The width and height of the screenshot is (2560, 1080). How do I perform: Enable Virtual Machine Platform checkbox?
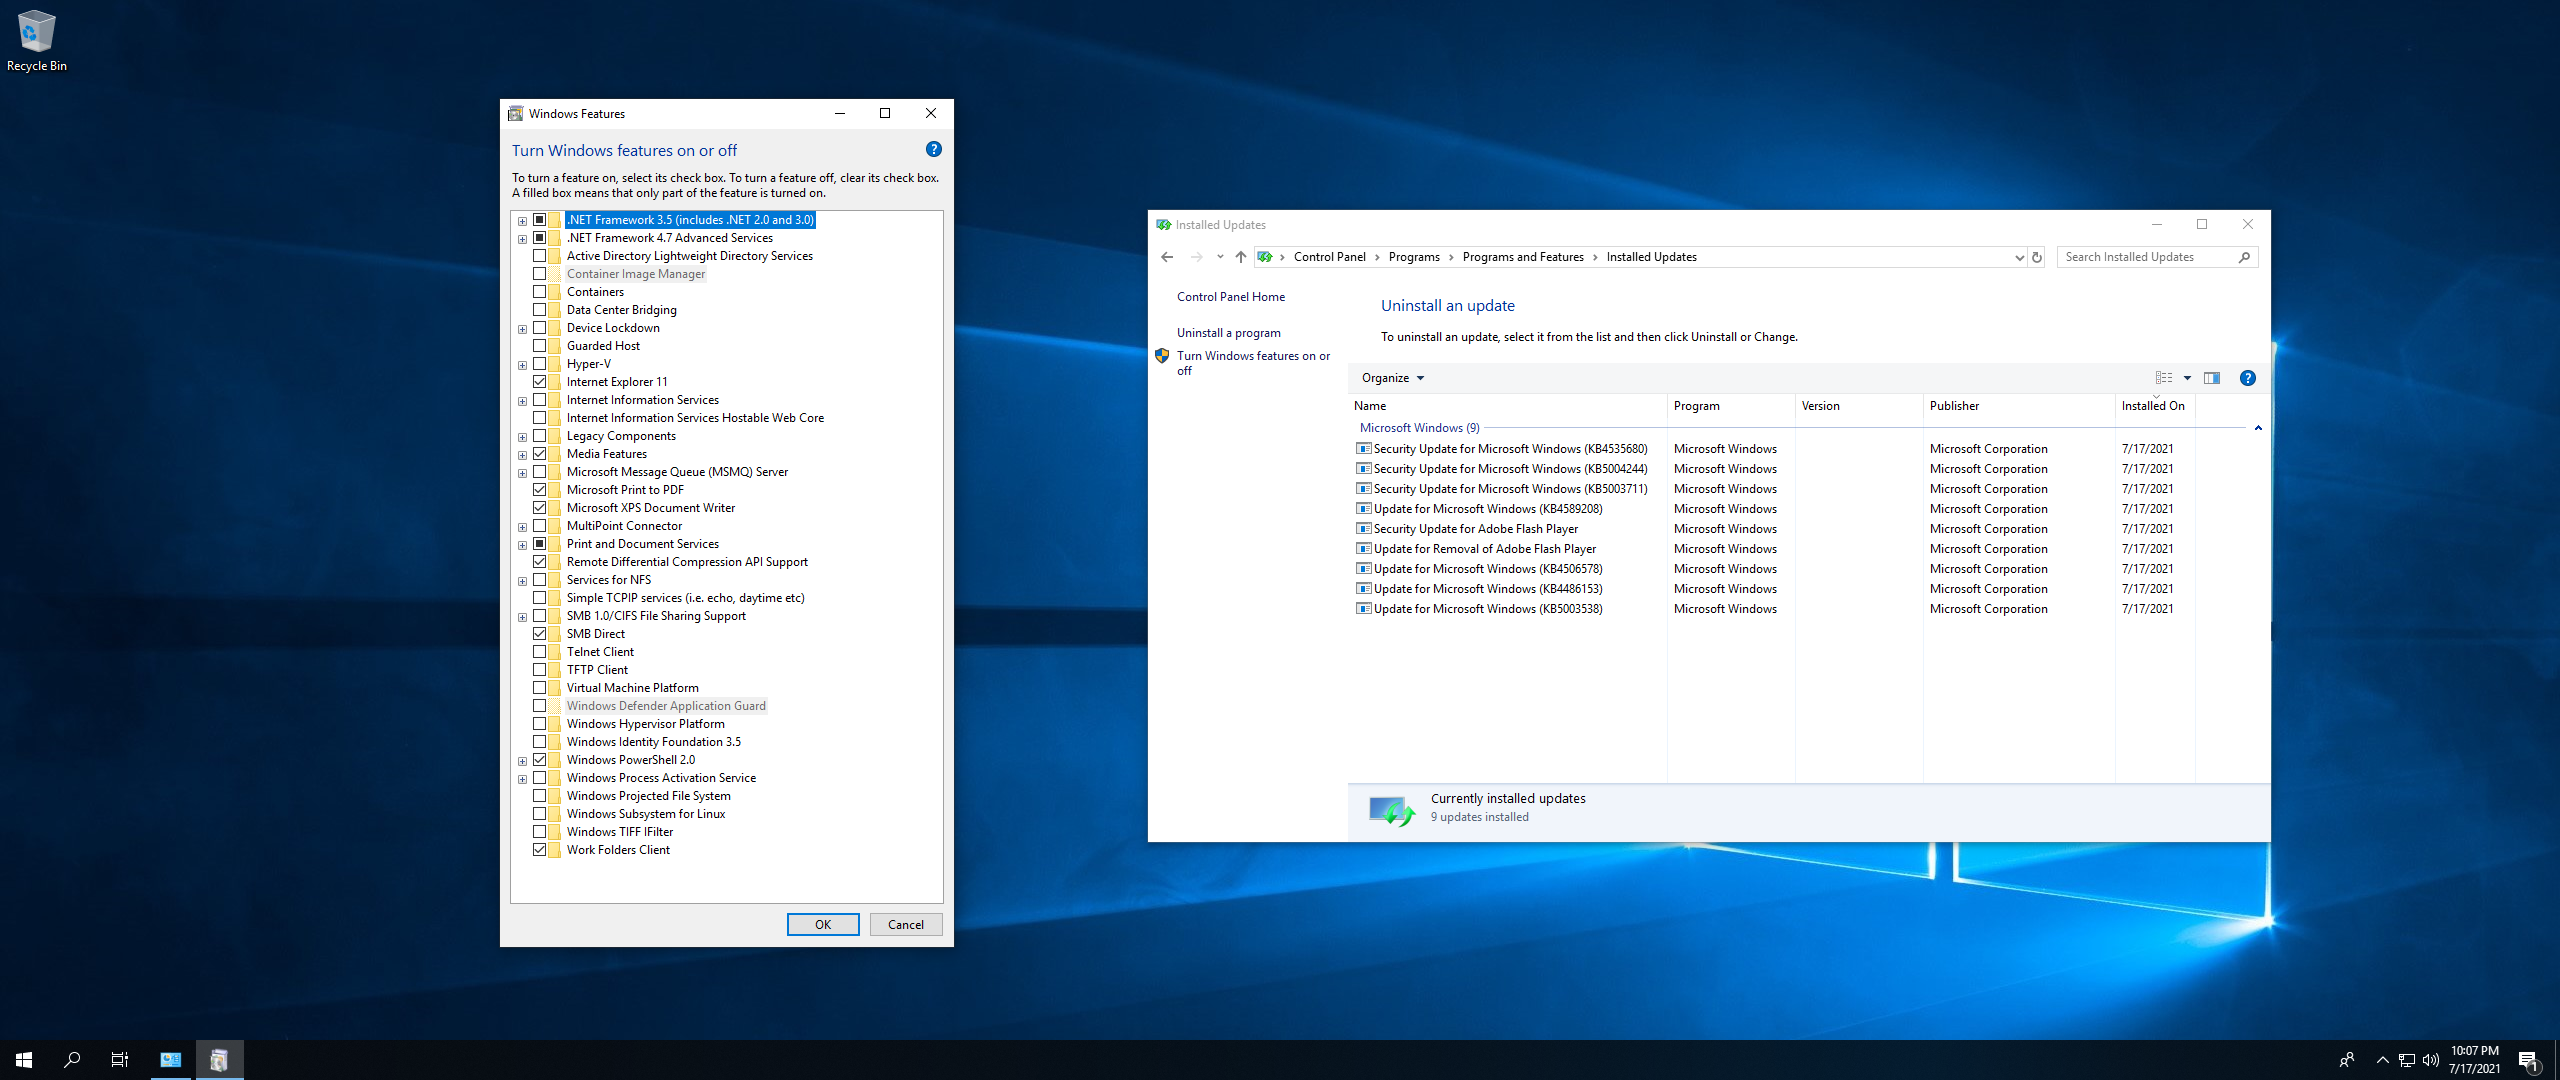540,688
